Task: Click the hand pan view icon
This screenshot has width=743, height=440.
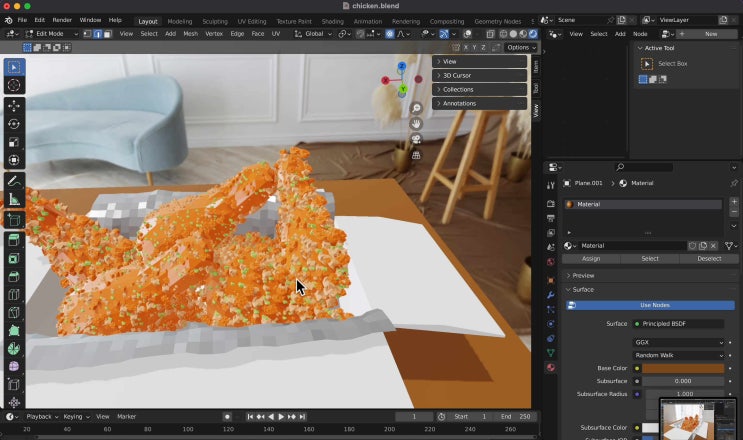Action: [x=416, y=124]
